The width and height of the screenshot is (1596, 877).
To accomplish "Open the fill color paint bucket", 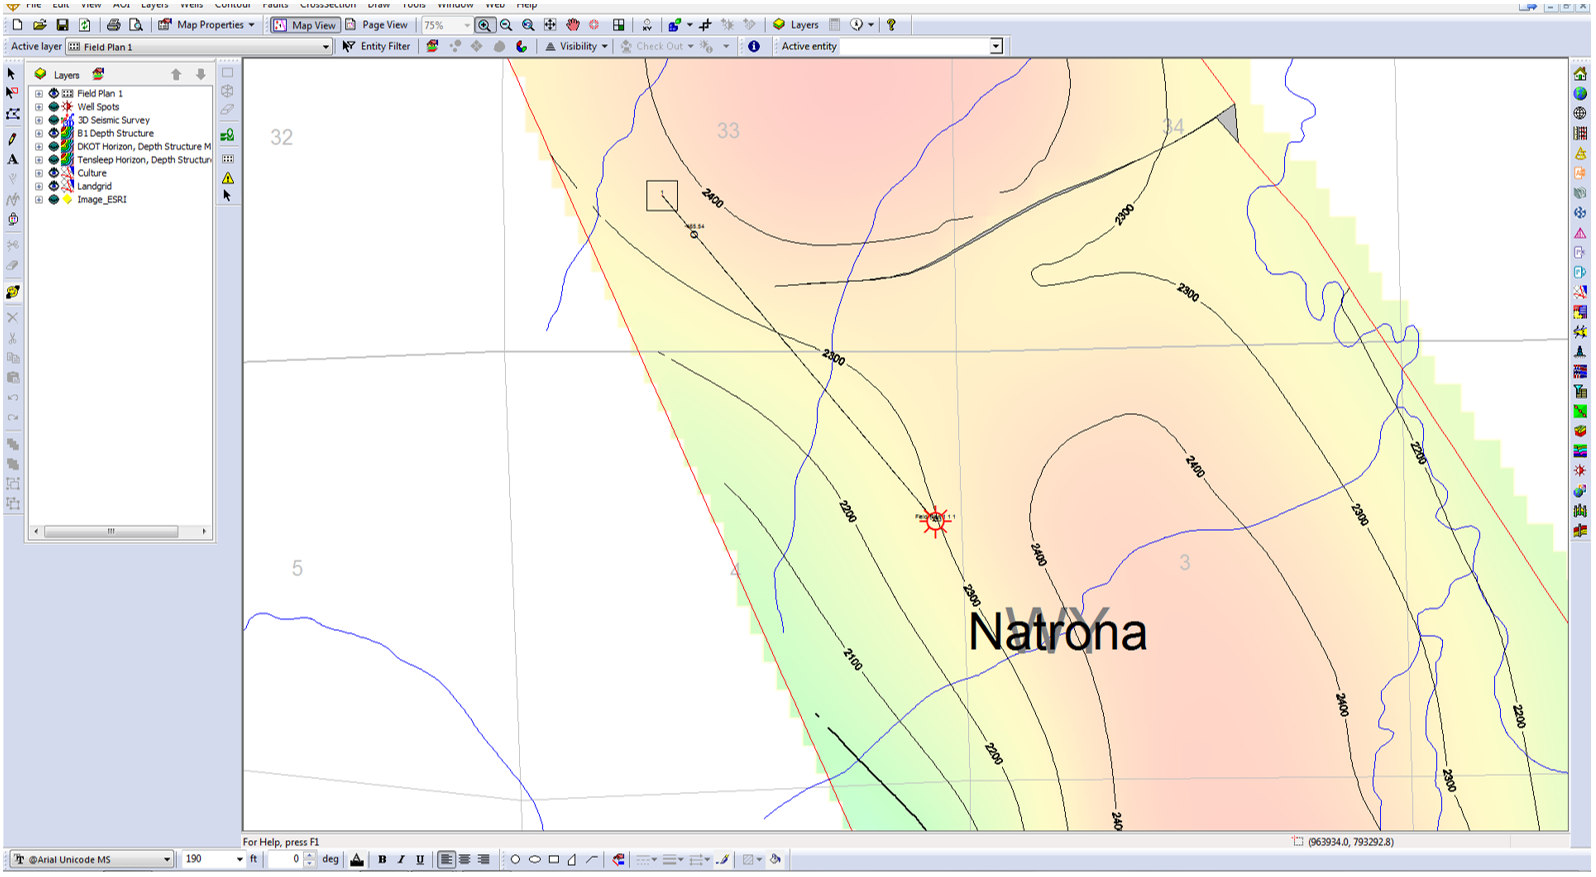I will point(775,859).
